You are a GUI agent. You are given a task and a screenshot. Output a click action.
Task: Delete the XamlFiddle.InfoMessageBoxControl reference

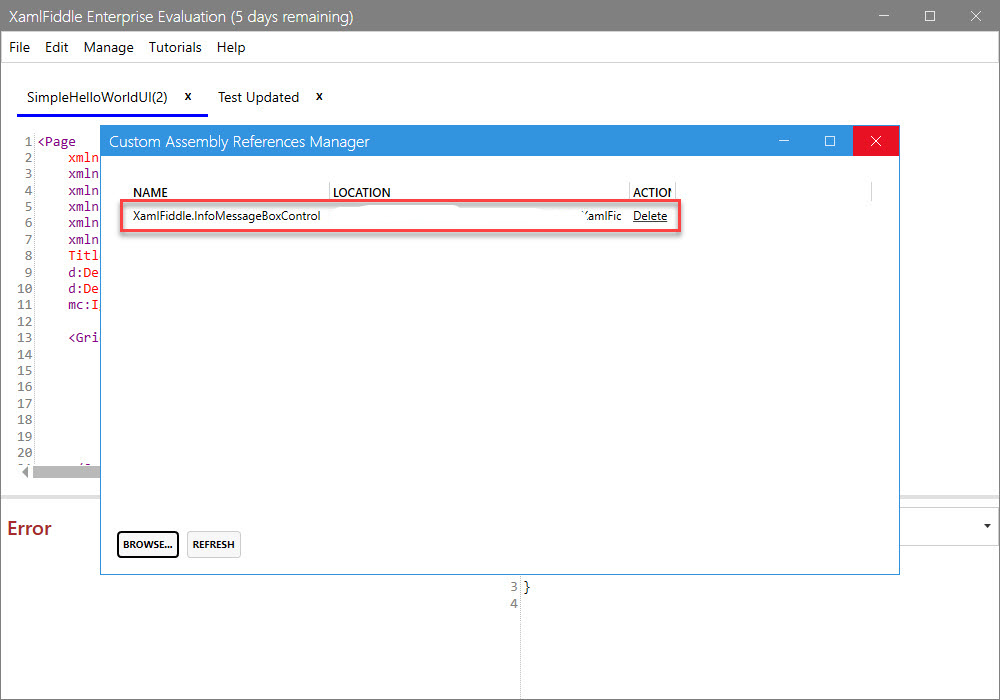[x=650, y=216]
